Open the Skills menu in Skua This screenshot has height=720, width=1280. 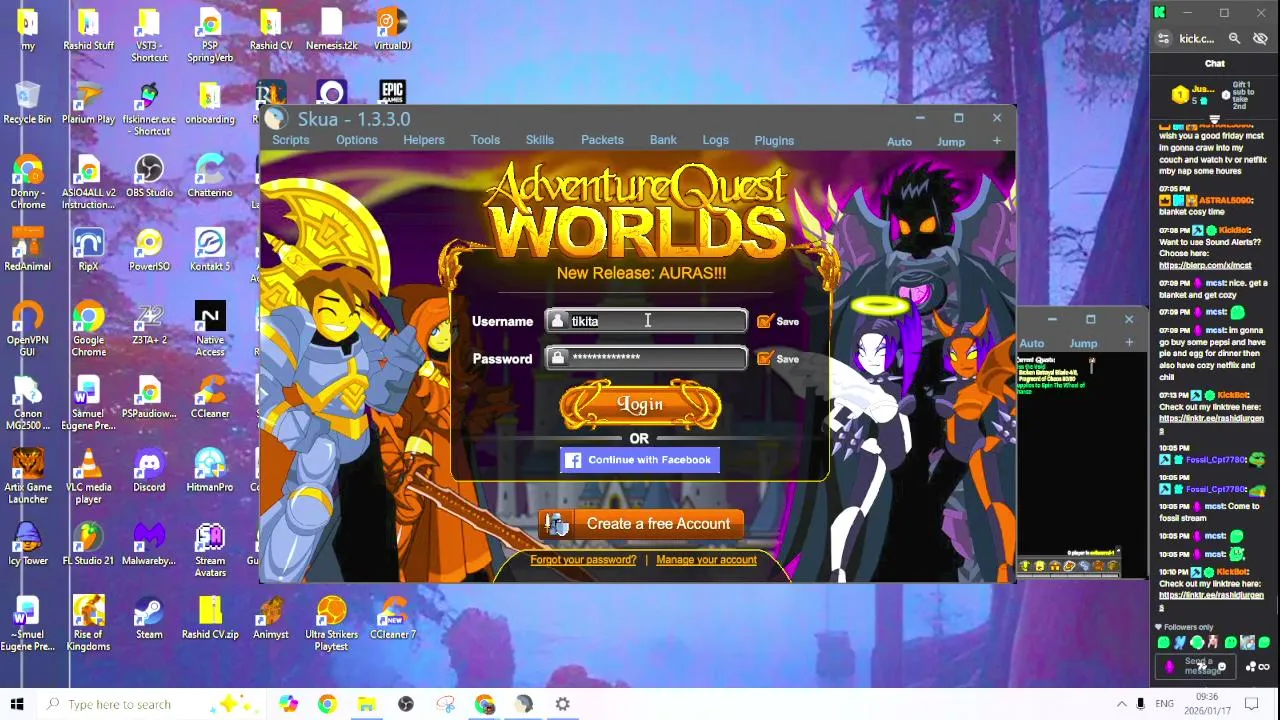pyautogui.click(x=539, y=140)
